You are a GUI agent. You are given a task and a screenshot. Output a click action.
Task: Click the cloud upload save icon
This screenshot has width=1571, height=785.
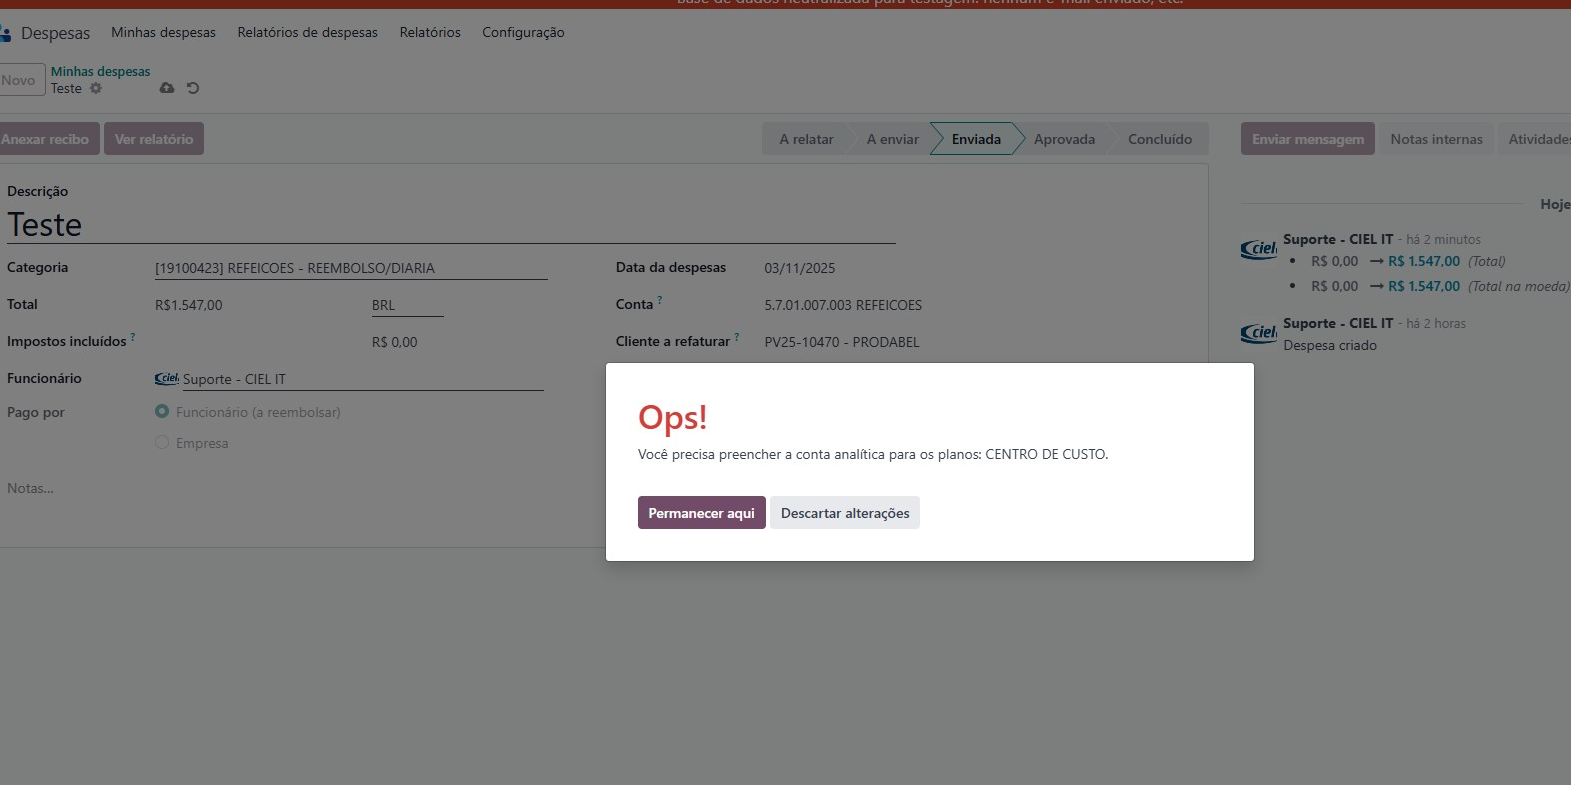tap(167, 88)
